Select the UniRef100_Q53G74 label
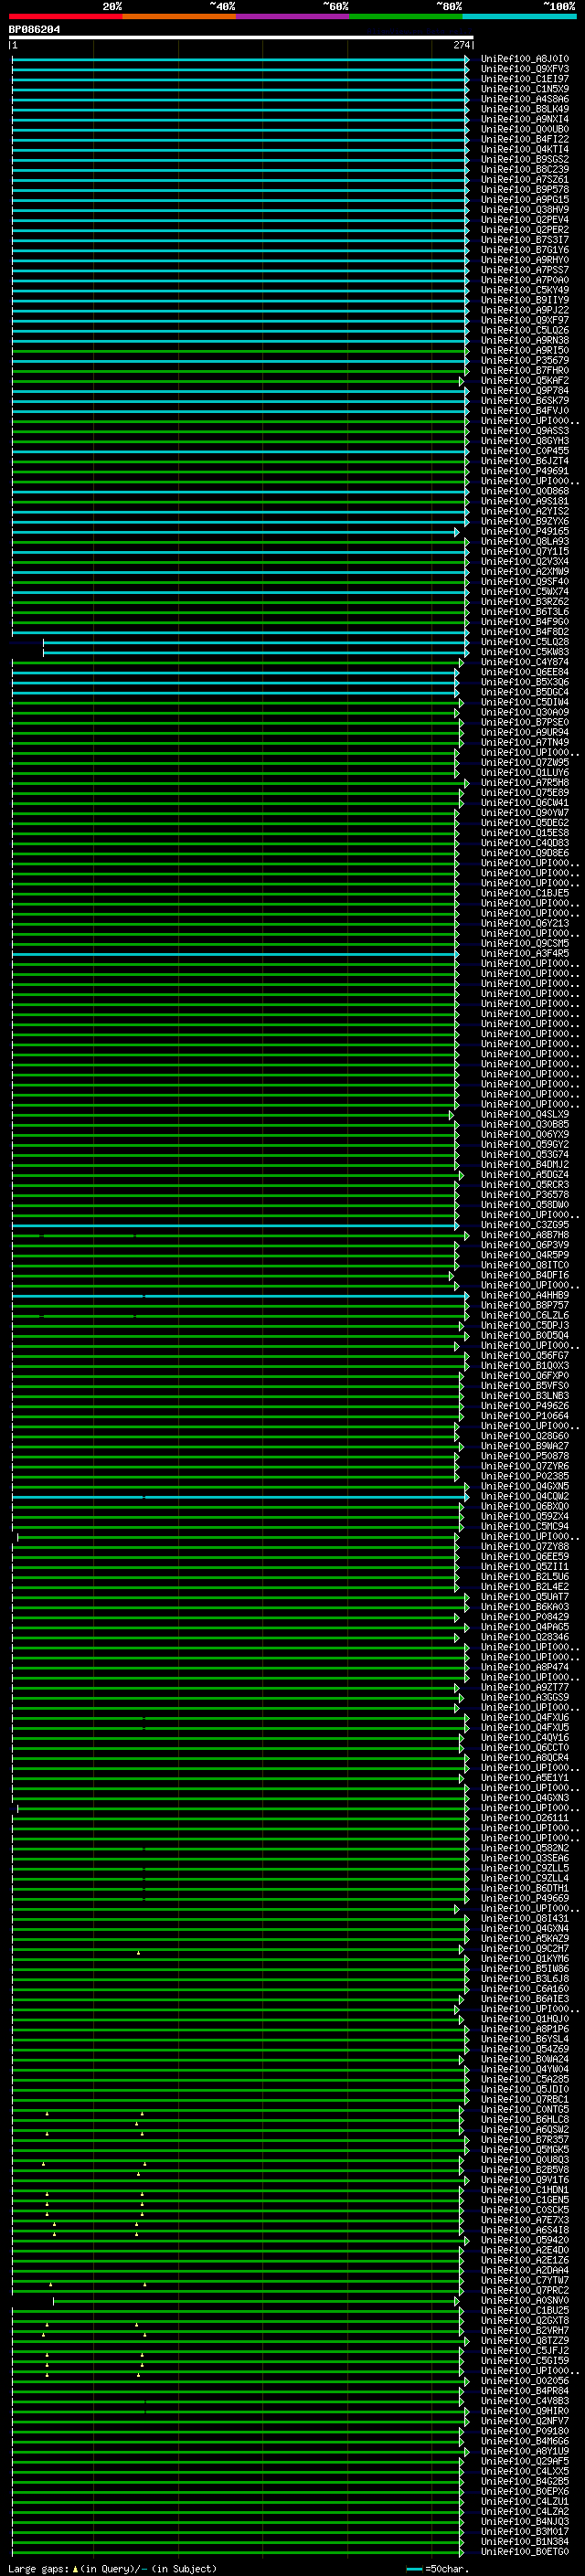 pos(525,1155)
